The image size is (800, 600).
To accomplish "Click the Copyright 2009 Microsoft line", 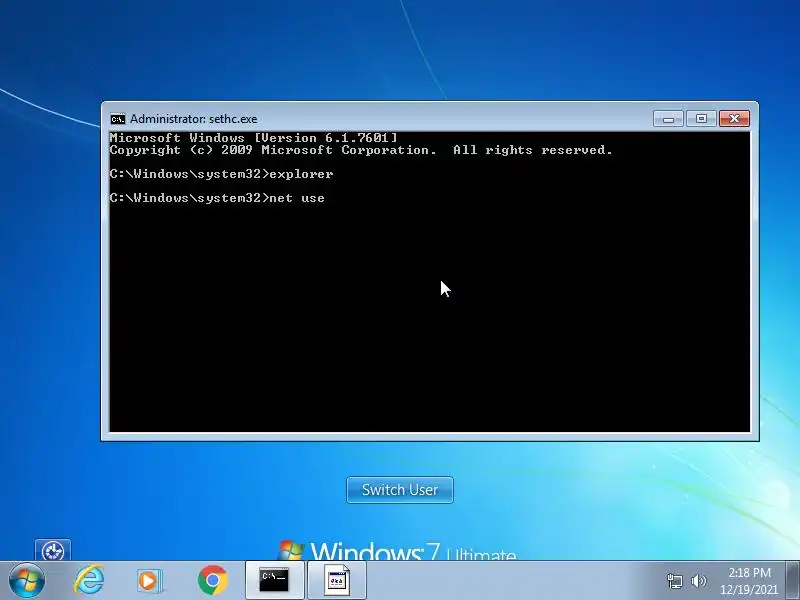I will (x=361, y=150).
